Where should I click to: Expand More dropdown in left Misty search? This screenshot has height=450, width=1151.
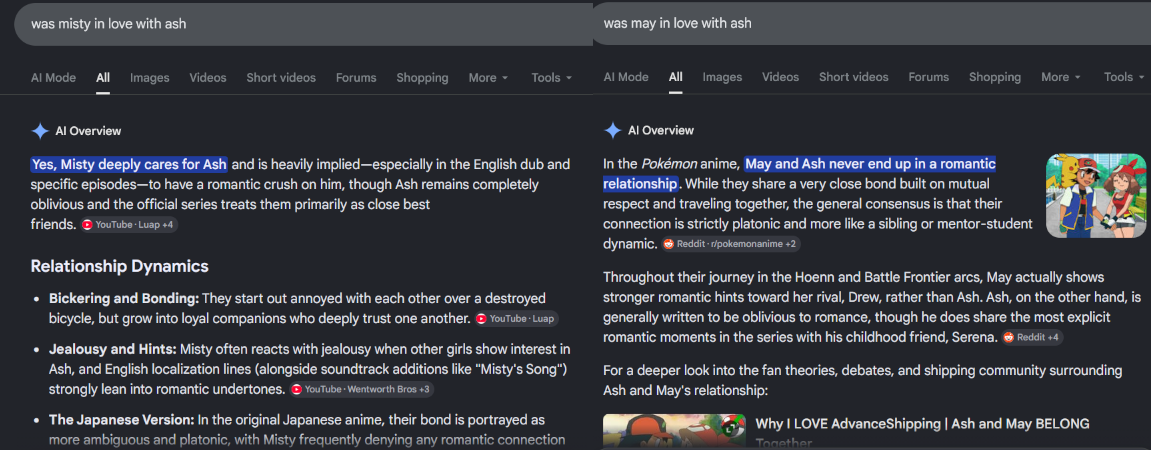488,78
